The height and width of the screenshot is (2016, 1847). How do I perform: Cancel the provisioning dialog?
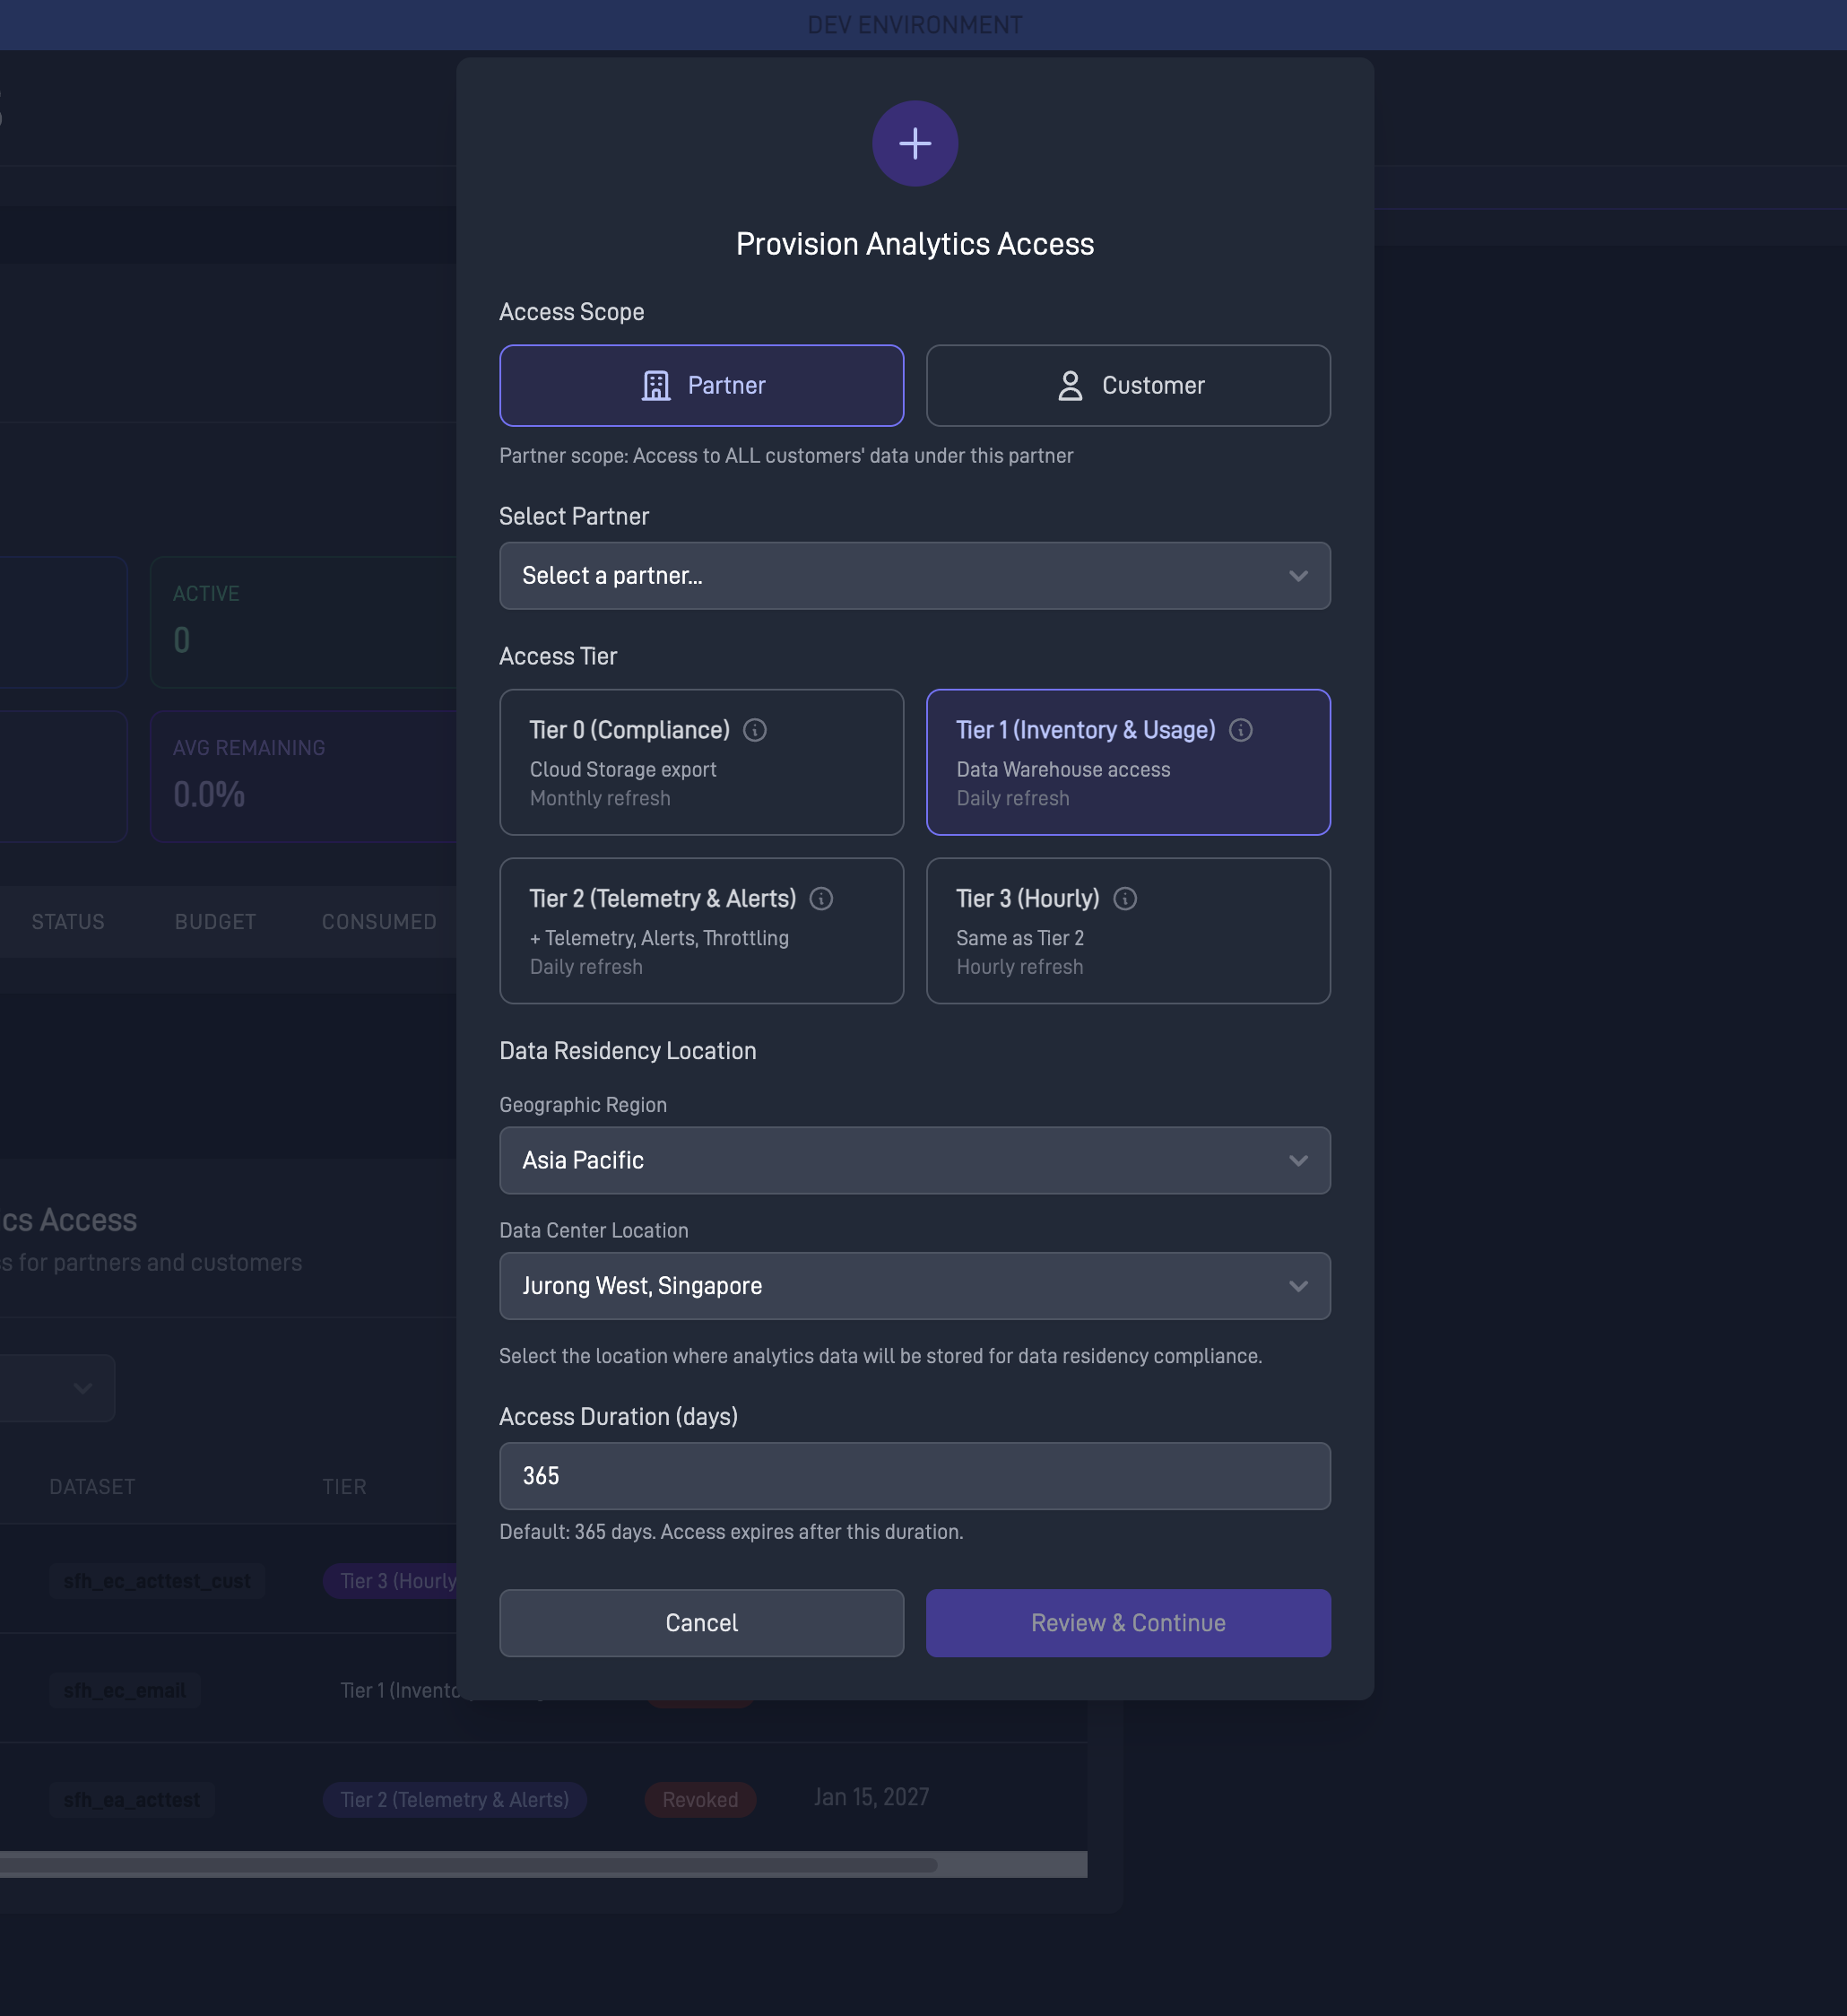(701, 1623)
